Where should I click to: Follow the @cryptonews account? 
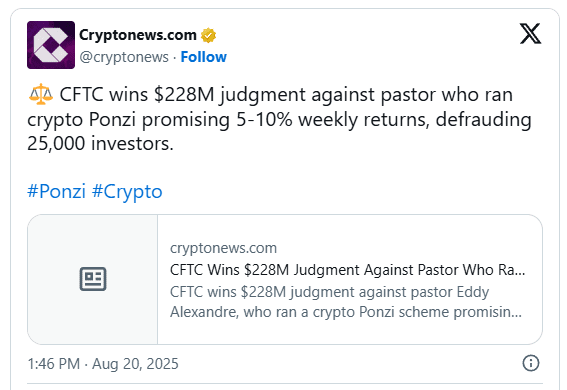coord(204,57)
